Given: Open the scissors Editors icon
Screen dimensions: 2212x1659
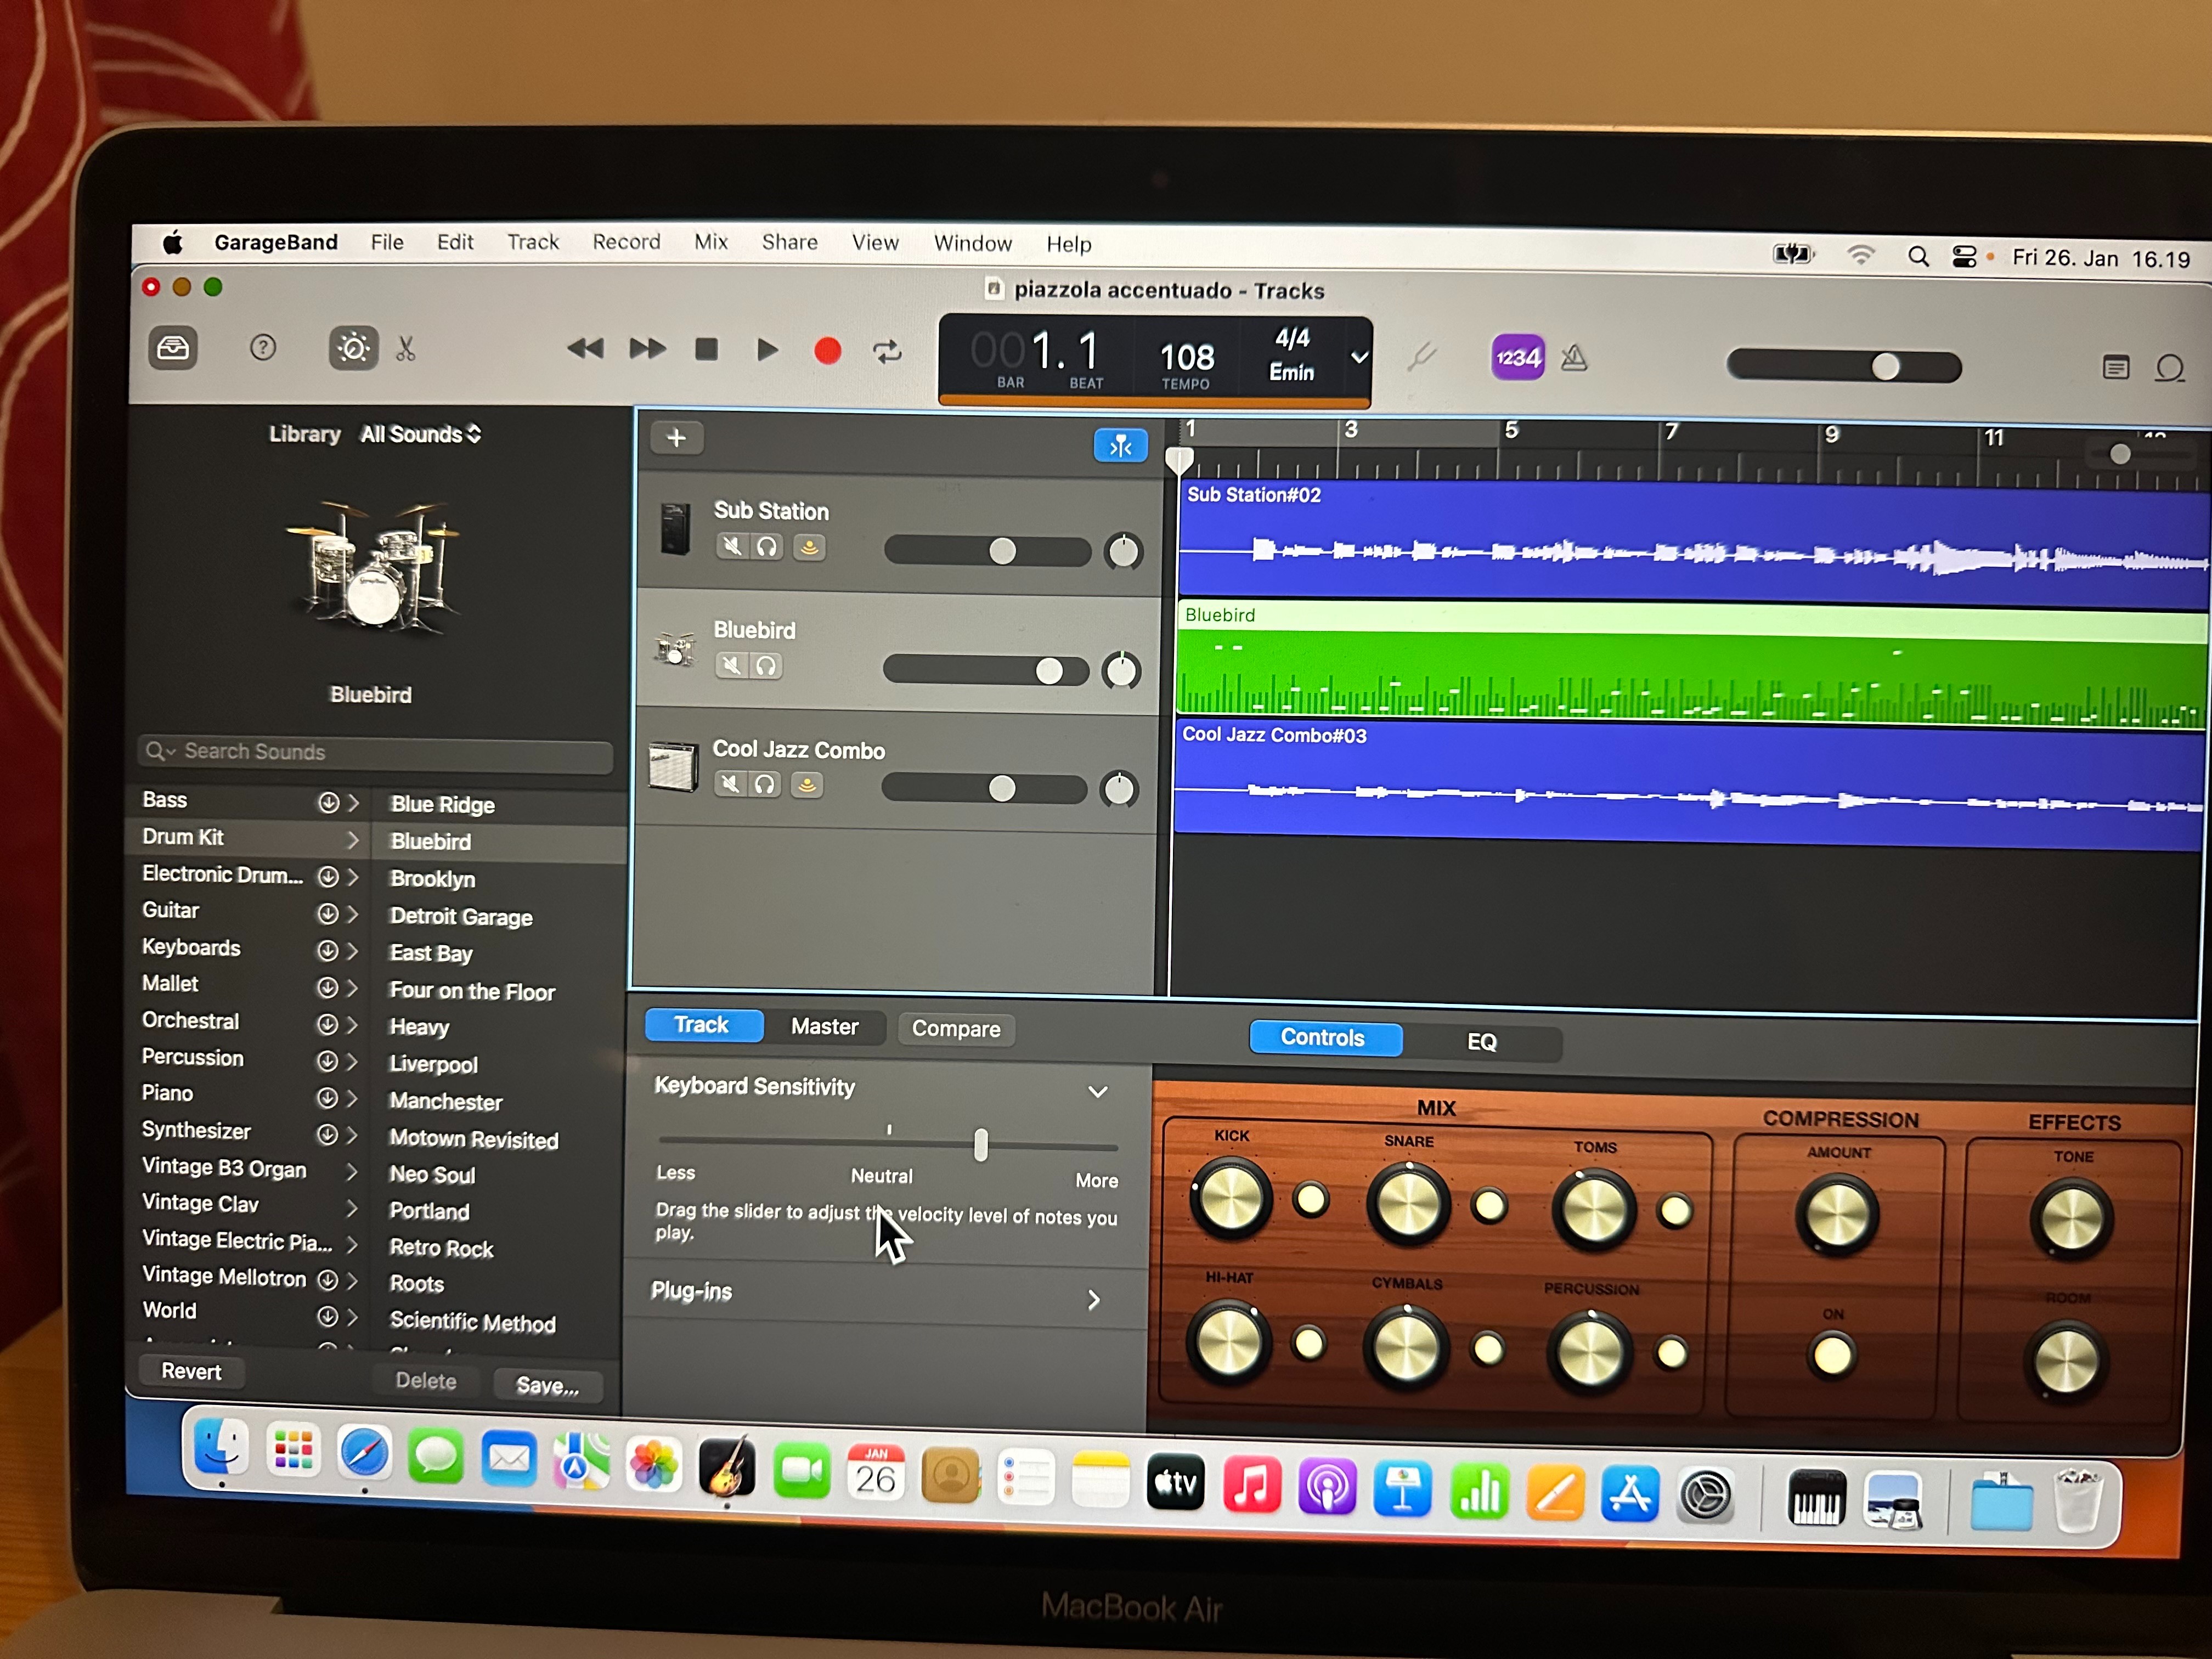Looking at the screenshot, I should pos(405,349).
